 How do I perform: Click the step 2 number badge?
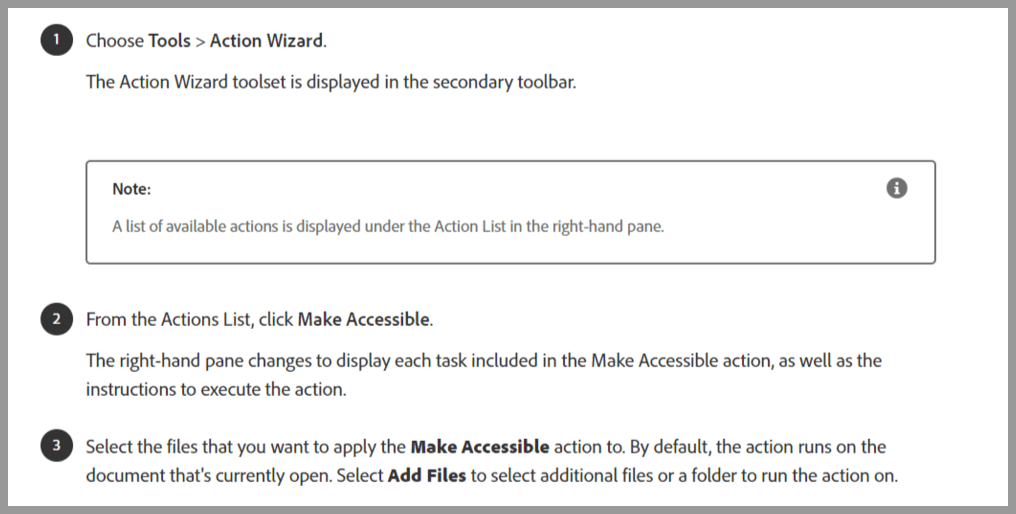56,319
